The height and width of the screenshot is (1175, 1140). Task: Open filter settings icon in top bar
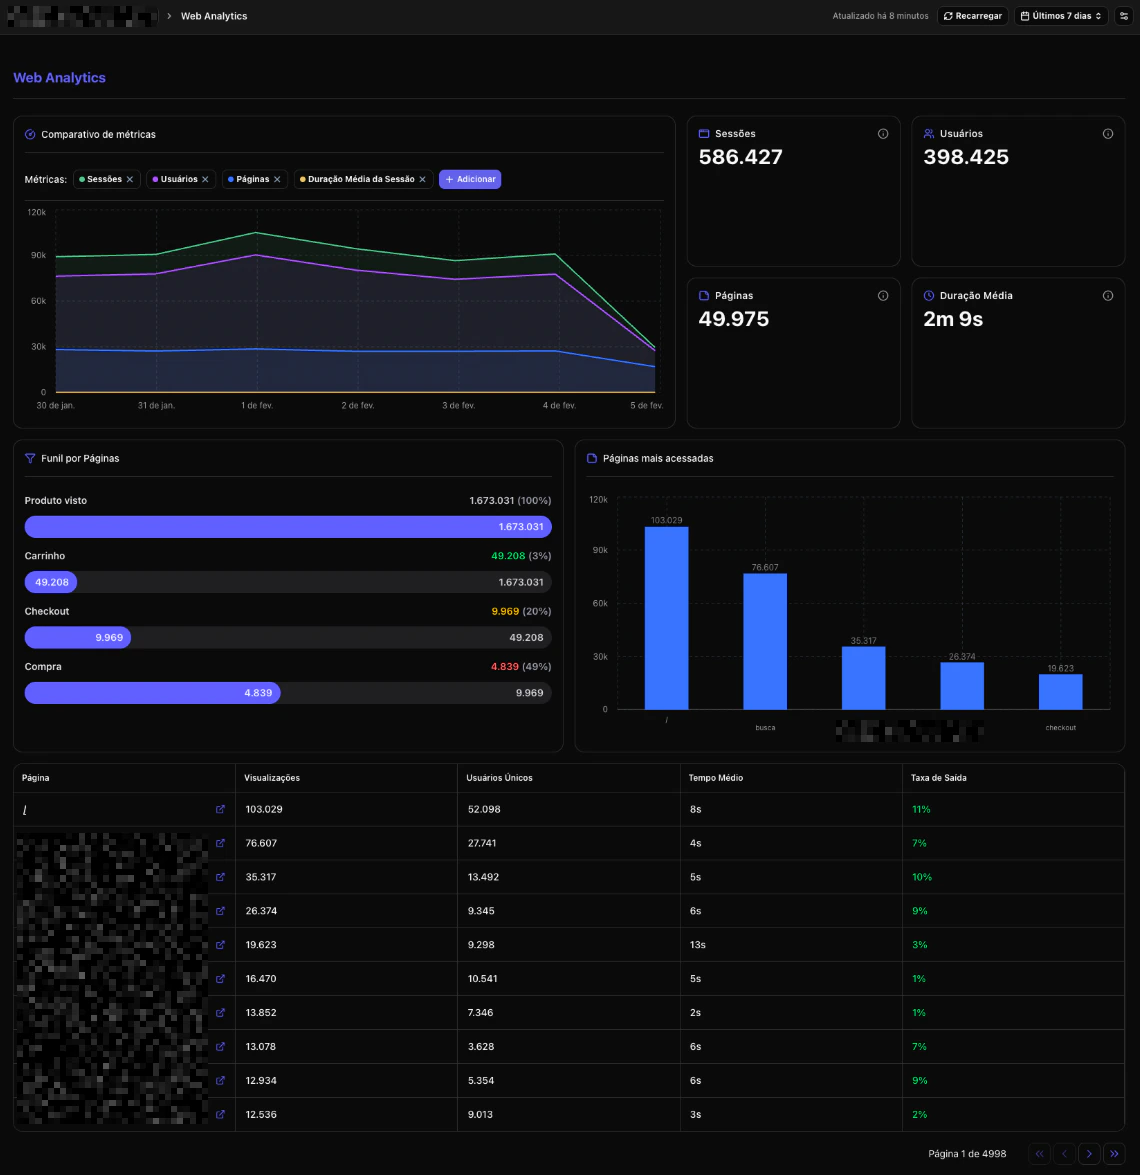(1124, 16)
